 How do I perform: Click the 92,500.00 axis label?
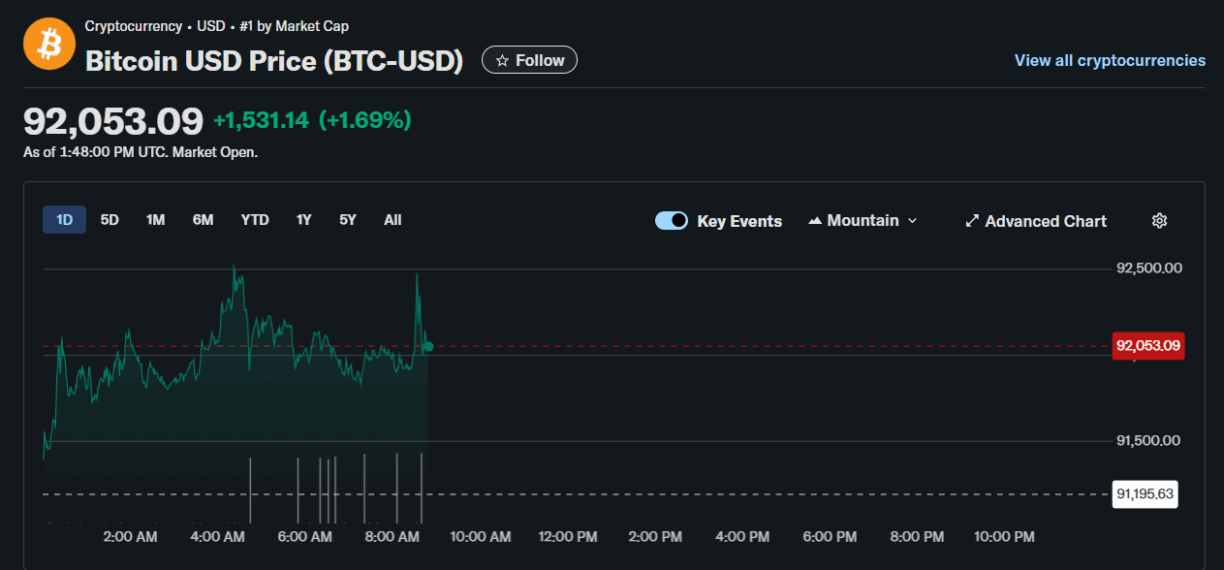click(x=1149, y=268)
